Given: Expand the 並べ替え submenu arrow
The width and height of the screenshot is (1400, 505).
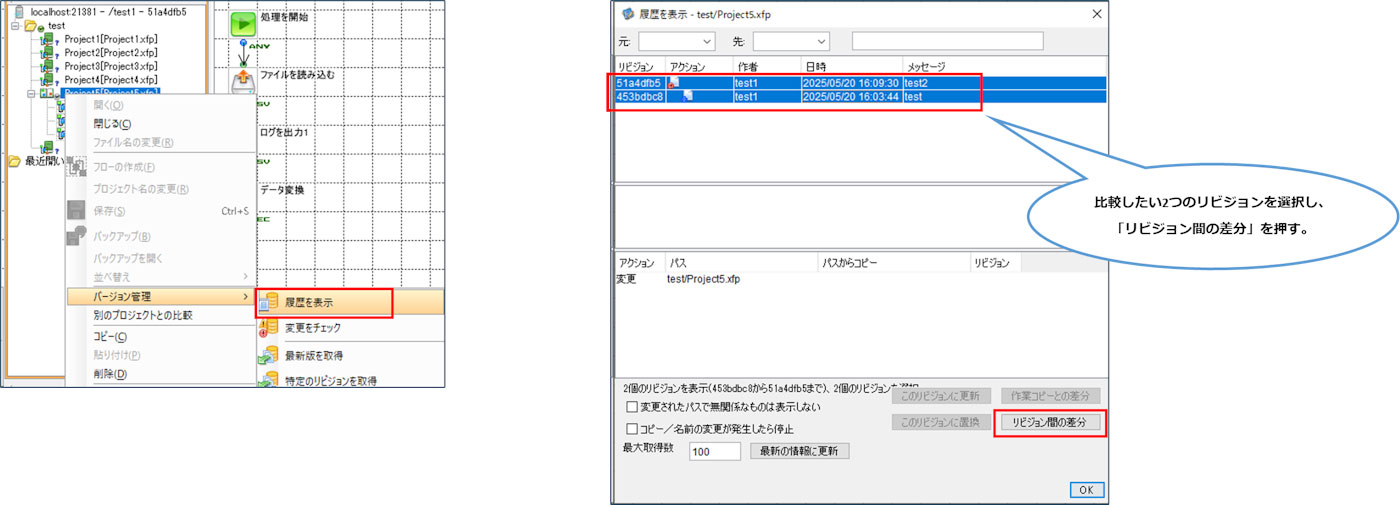Looking at the screenshot, I should coord(245,276).
